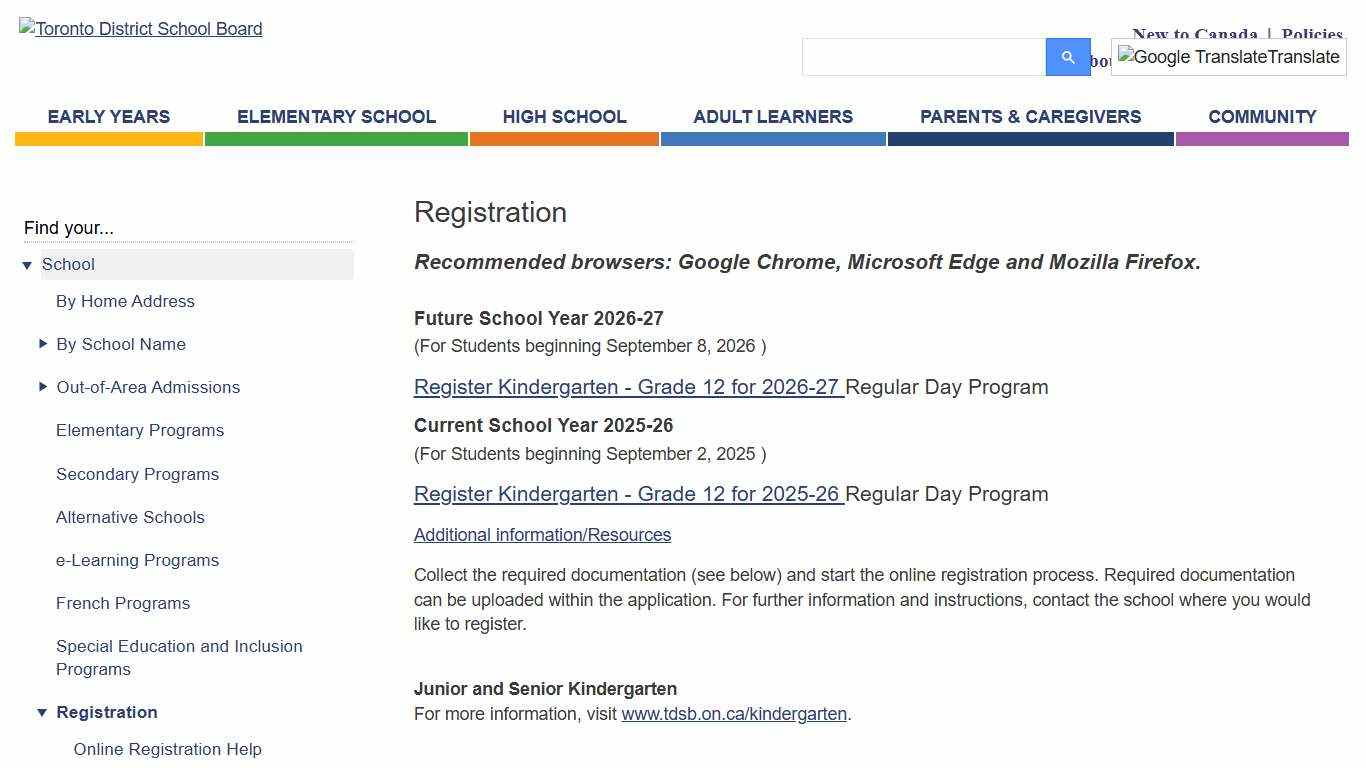The image size is (1366, 768).
Task: Open Register Kindergarten - Grade 12 for 2025-26
Action: (x=627, y=495)
